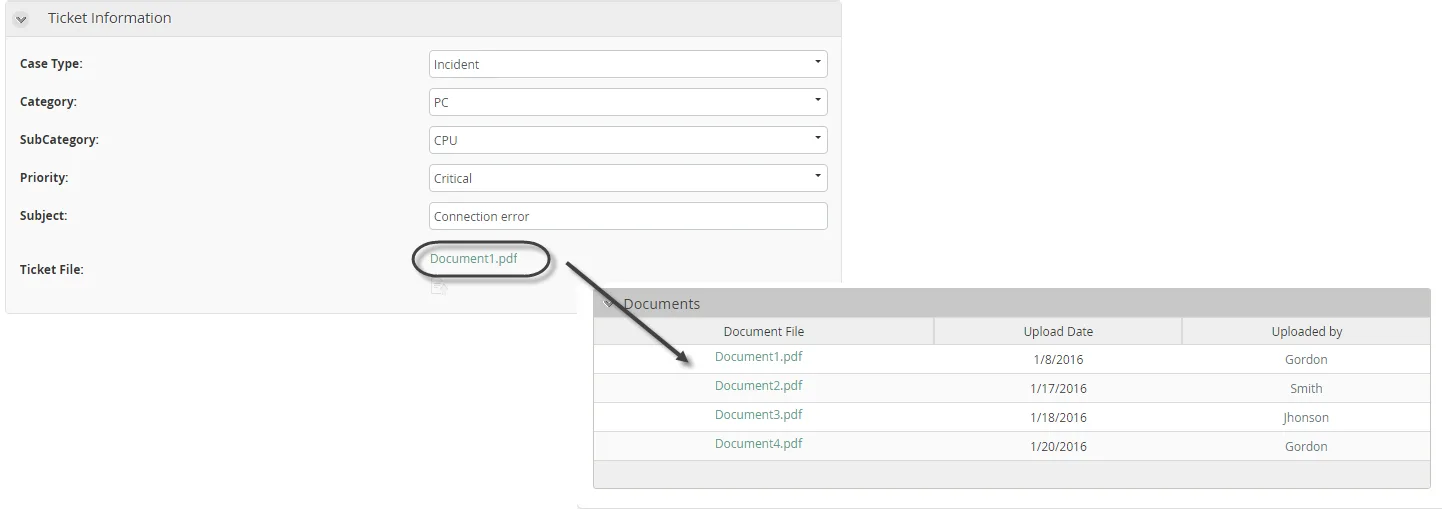1442x509 pixels.
Task: Click Gordon in the Document4.pdf row
Action: pyautogui.click(x=1306, y=447)
